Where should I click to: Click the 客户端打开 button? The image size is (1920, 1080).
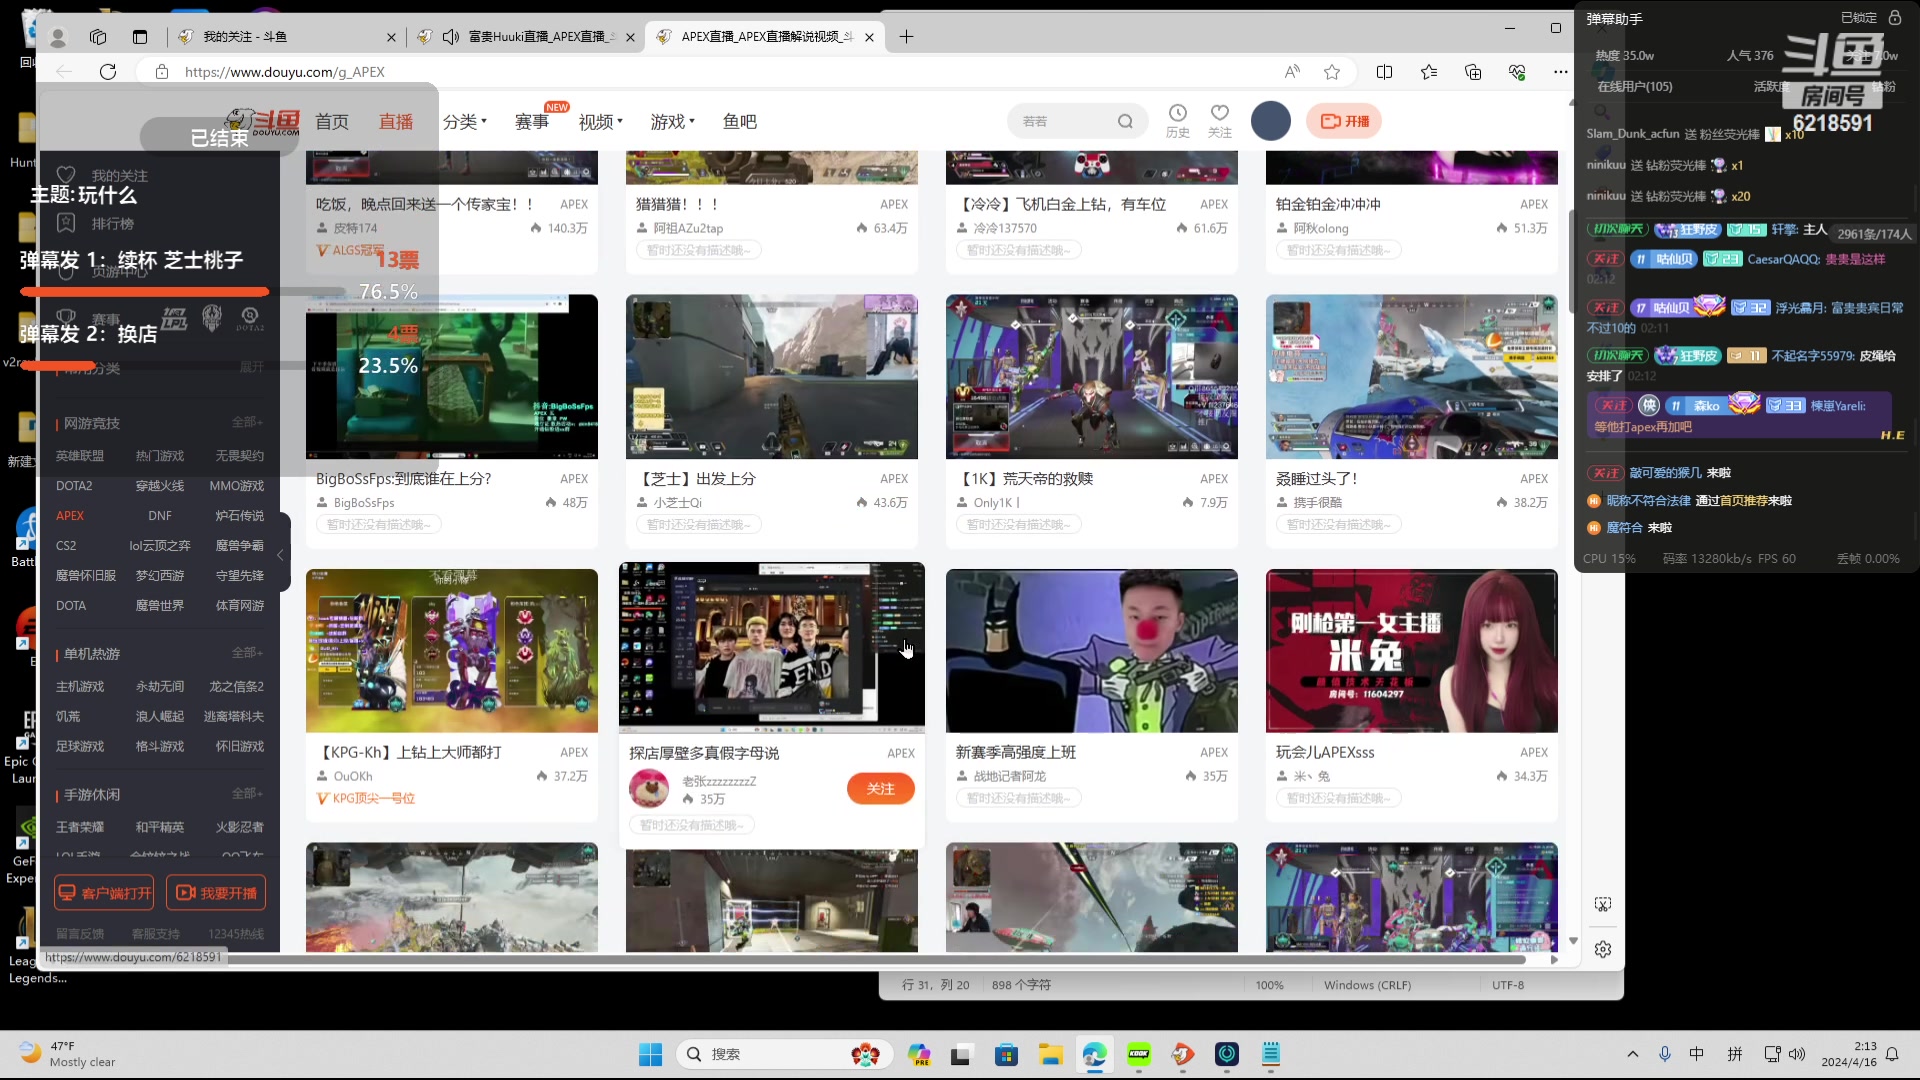(104, 893)
